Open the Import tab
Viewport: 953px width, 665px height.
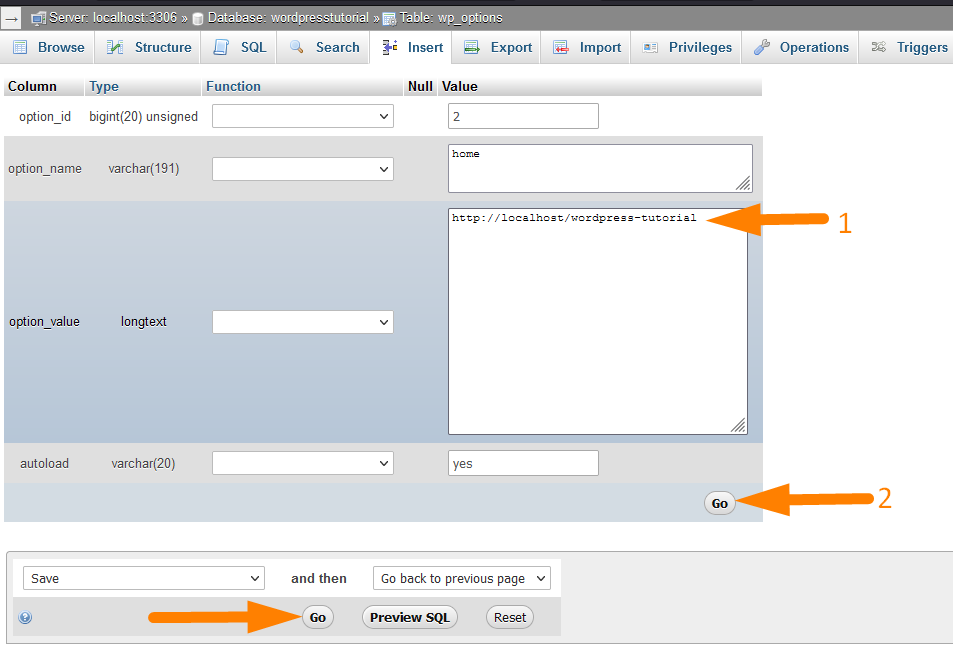point(586,47)
